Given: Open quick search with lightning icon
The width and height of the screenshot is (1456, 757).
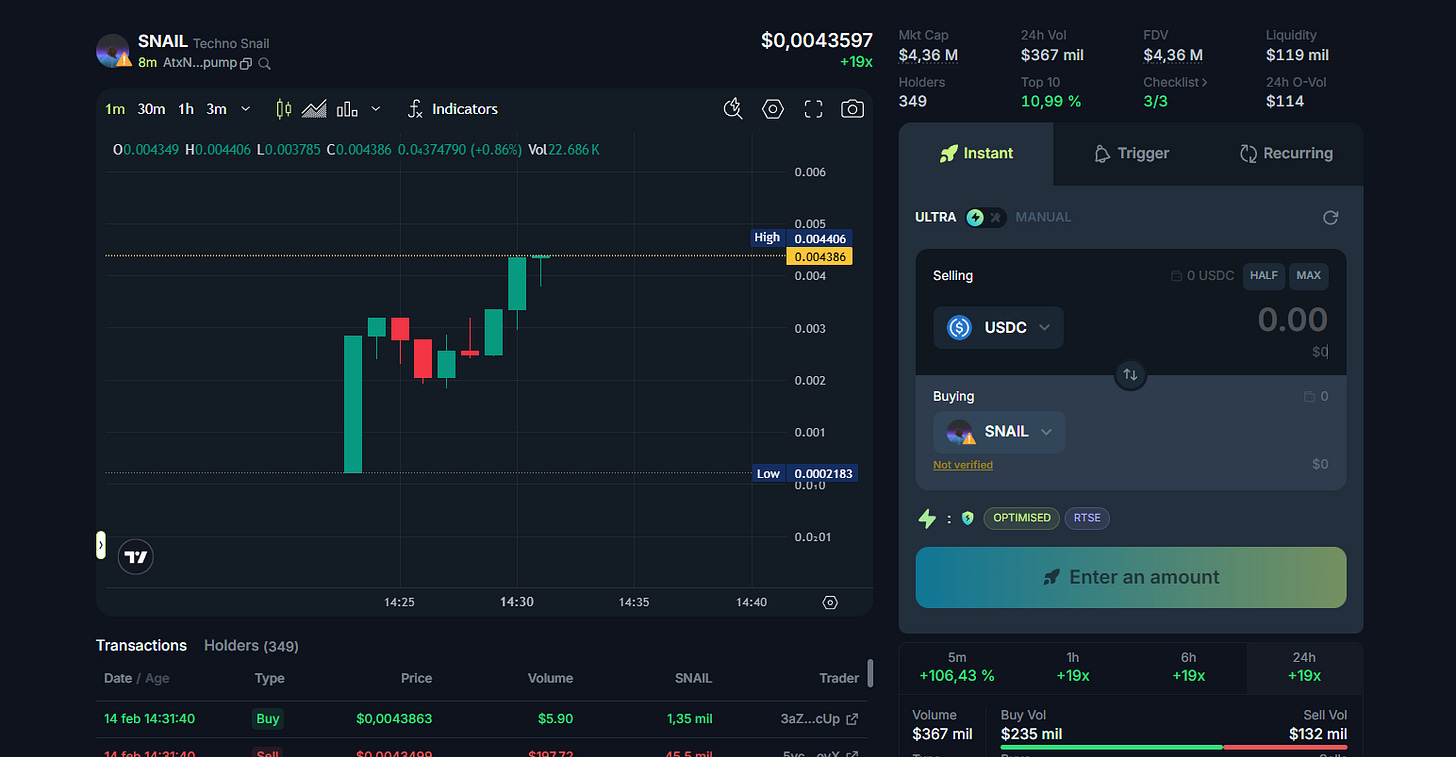Looking at the screenshot, I should tap(733, 109).
